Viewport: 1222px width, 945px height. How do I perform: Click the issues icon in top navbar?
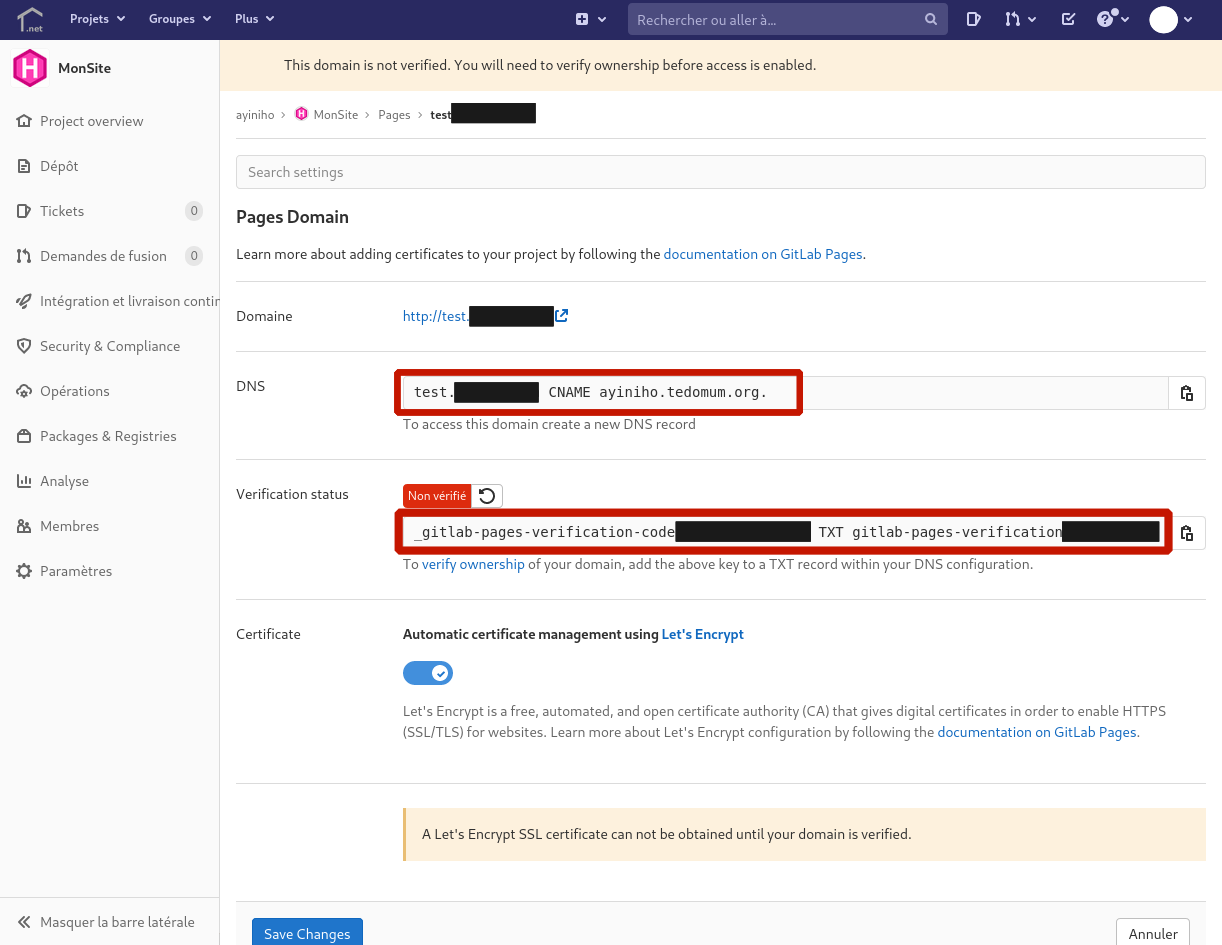pos(974,19)
